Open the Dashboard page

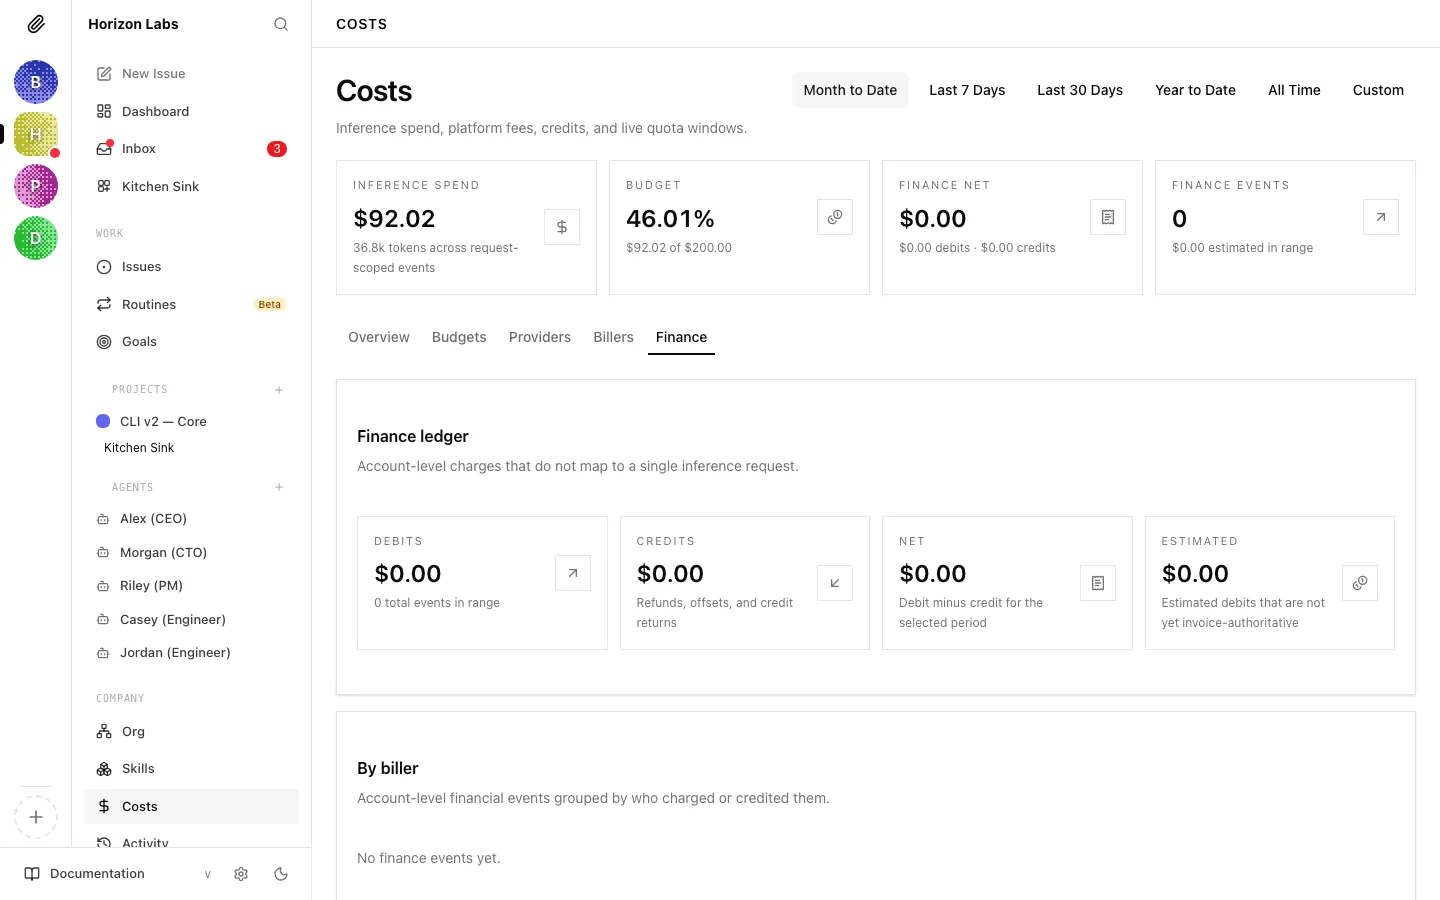pos(191,111)
